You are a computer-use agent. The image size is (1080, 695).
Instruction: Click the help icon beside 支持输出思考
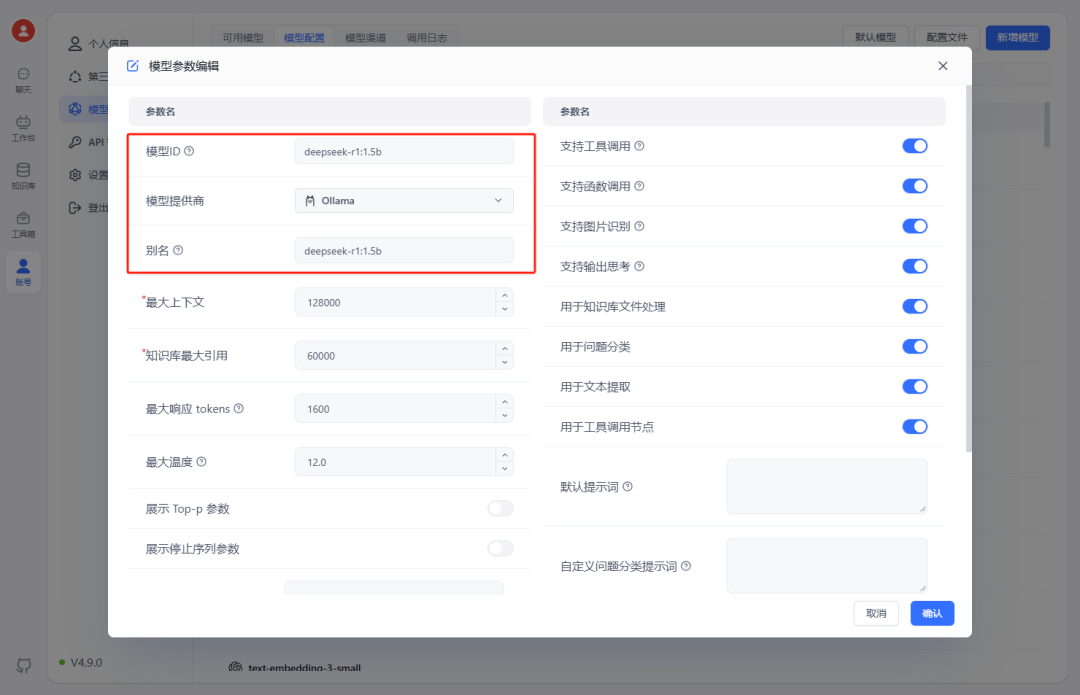(639, 266)
